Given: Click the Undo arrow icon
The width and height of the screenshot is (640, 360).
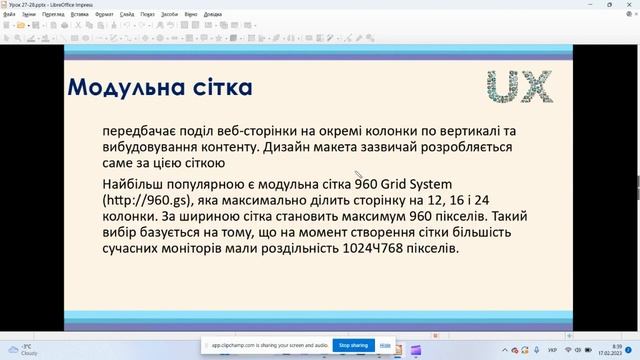Looking at the screenshot, I should (x=127, y=25).
